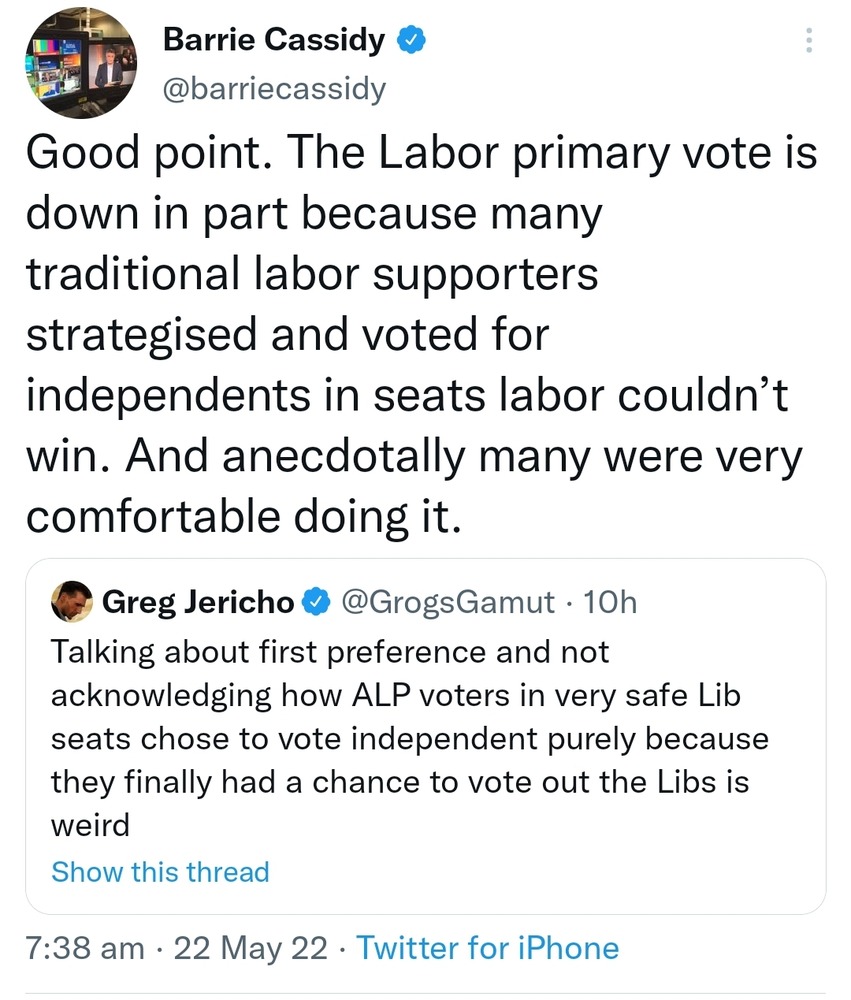Click Barrie Cassidy's blue verified badge
Viewport: 851px width, 1000px height.
(413, 40)
